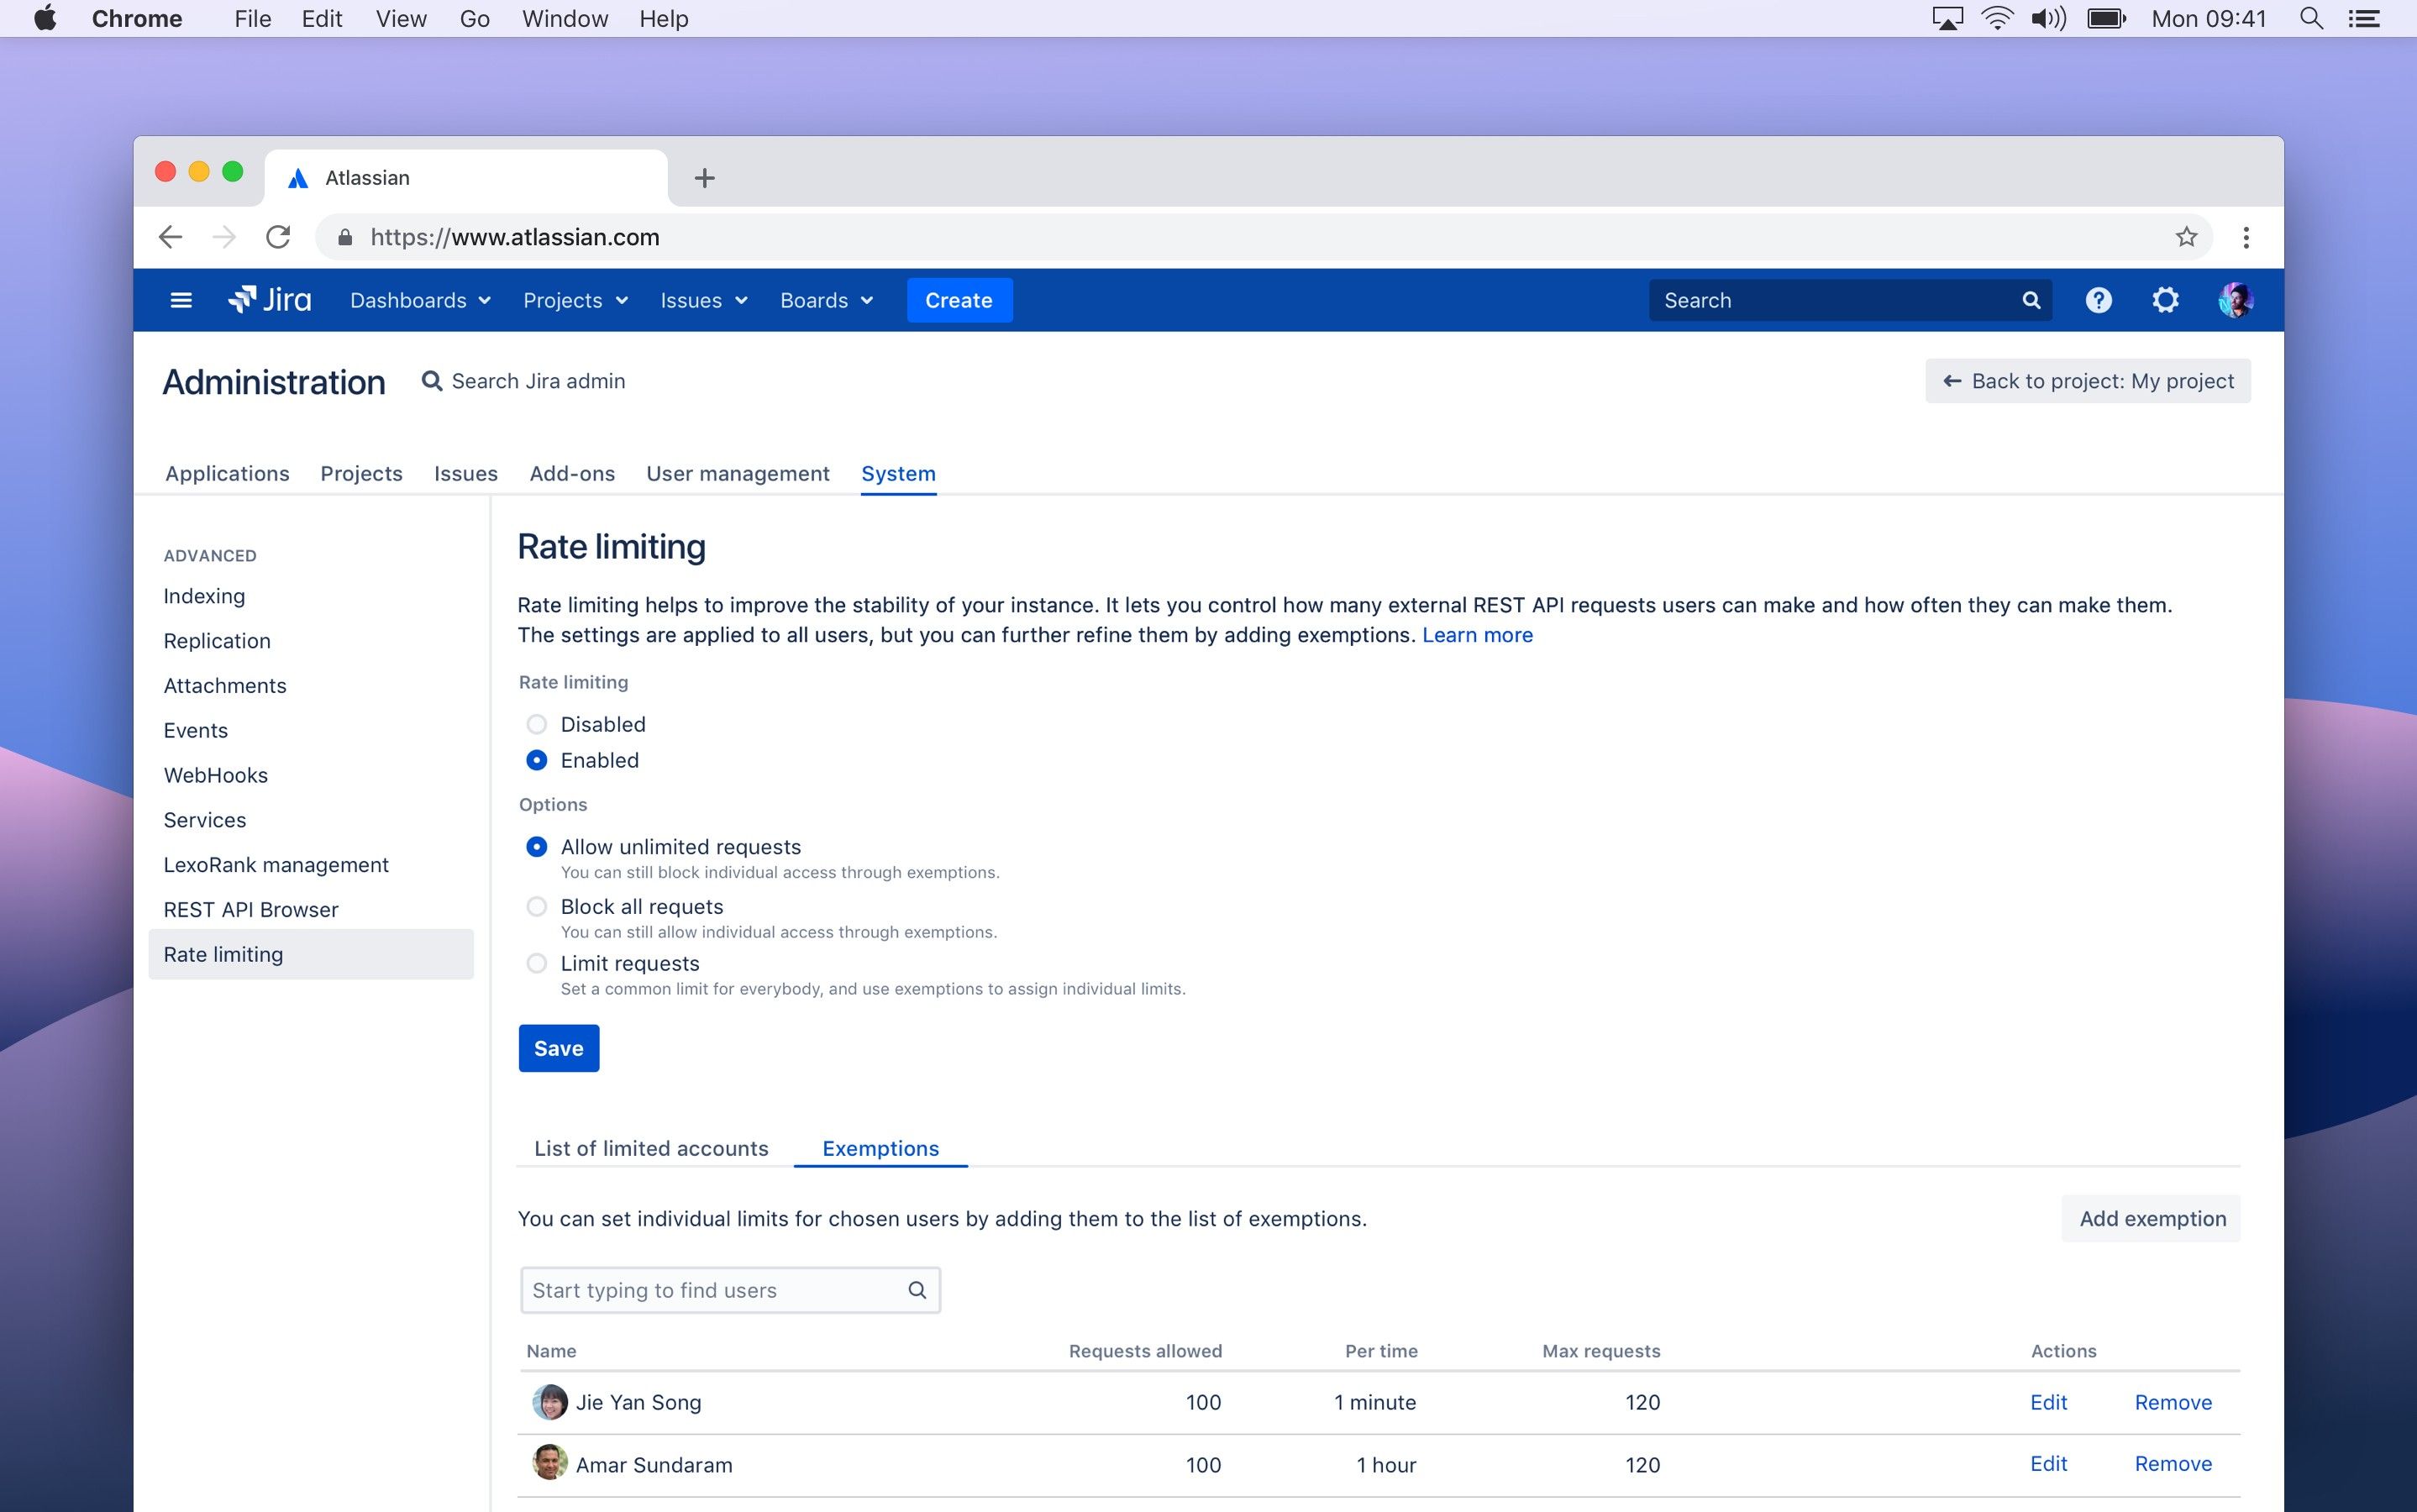Viewport: 2417px width, 1512px height.
Task: Select the Disabled rate limiting radio
Action: coord(537,724)
